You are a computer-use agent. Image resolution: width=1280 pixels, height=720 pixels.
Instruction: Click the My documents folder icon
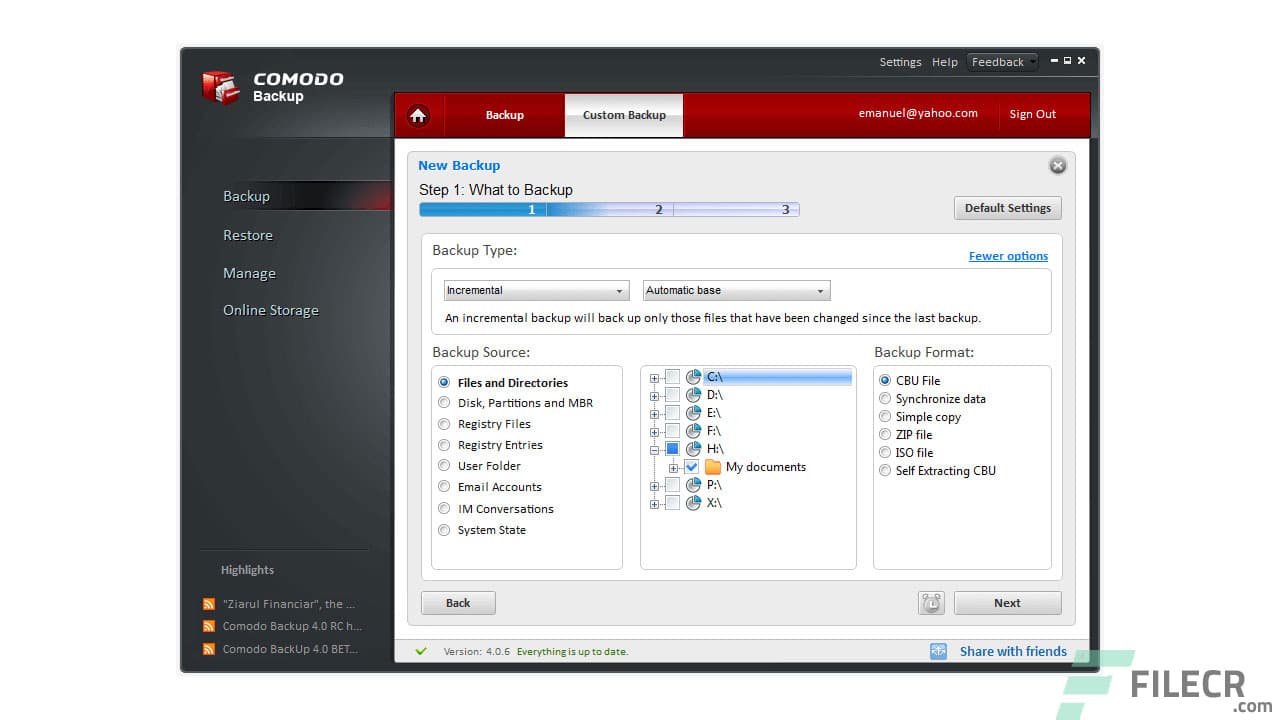[711, 466]
